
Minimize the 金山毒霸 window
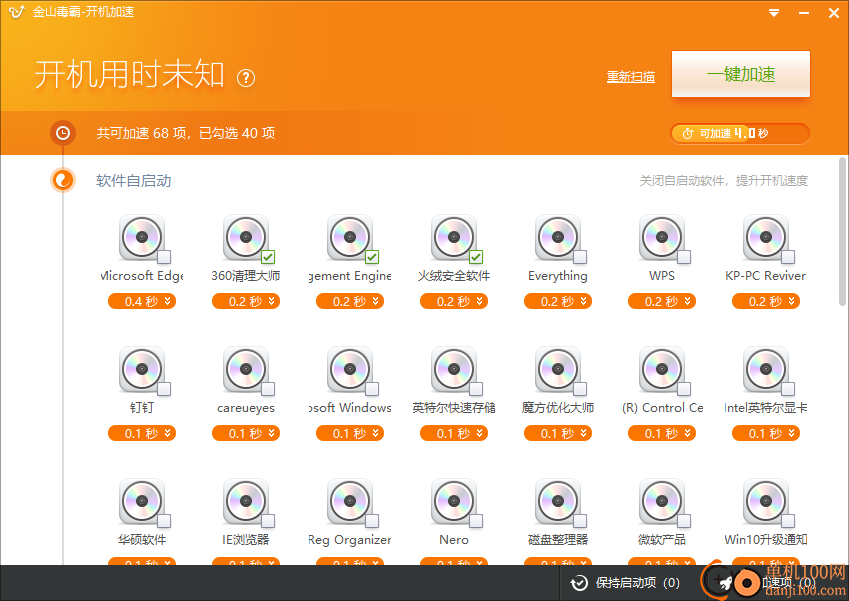coord(804,12)
